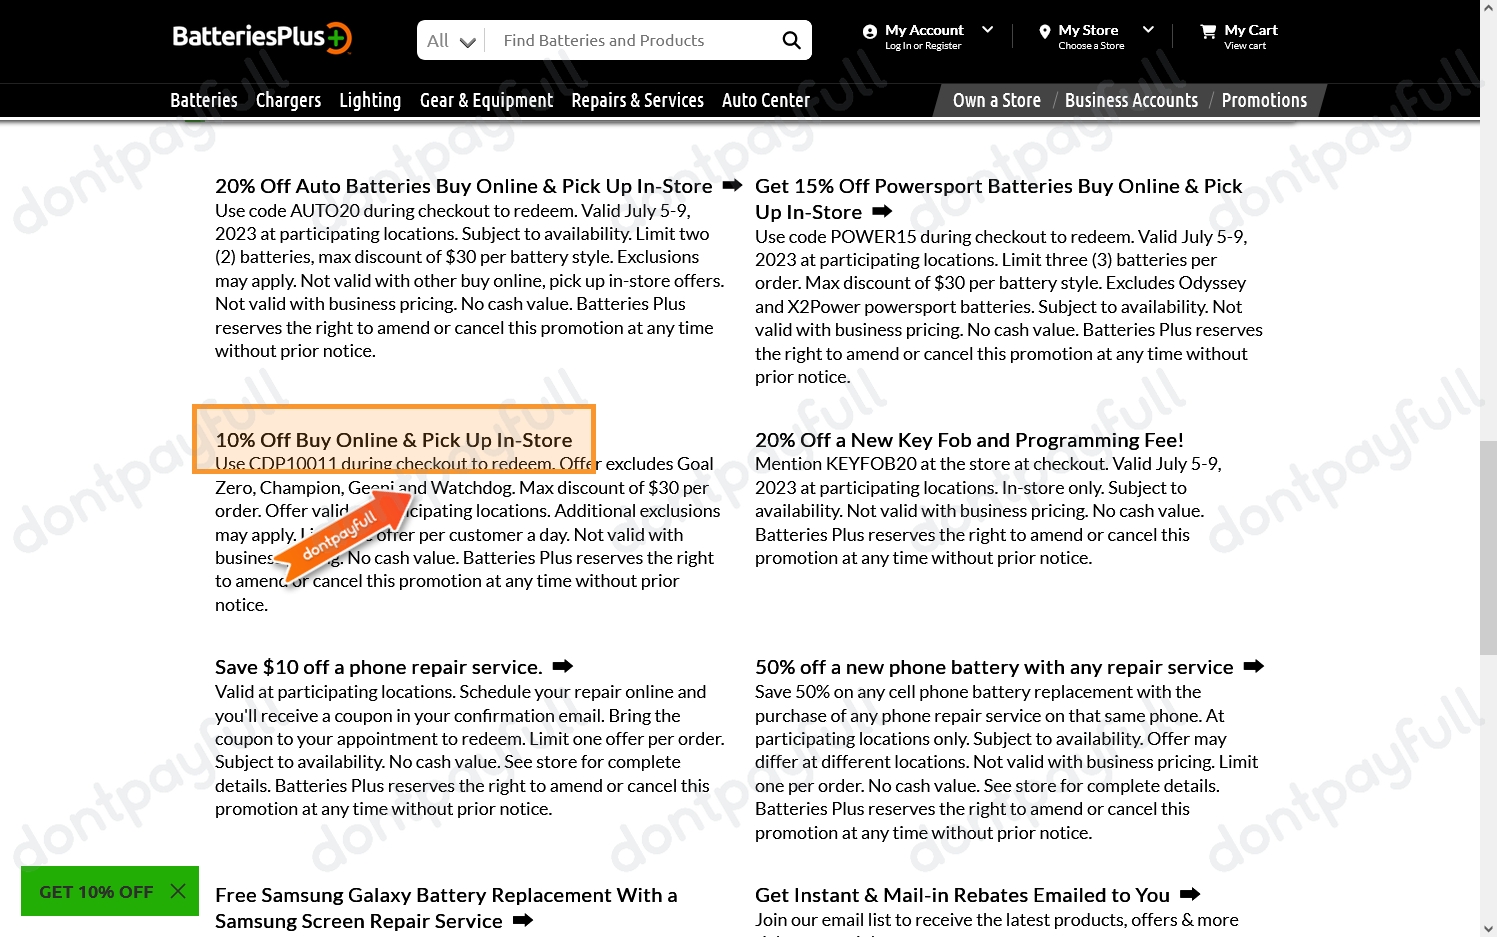The width and height of the screenshot is (1497, 937).
Task: Click arrow beside Instant & Mail-in Rebates
Action: click(x=1190, y=894)
